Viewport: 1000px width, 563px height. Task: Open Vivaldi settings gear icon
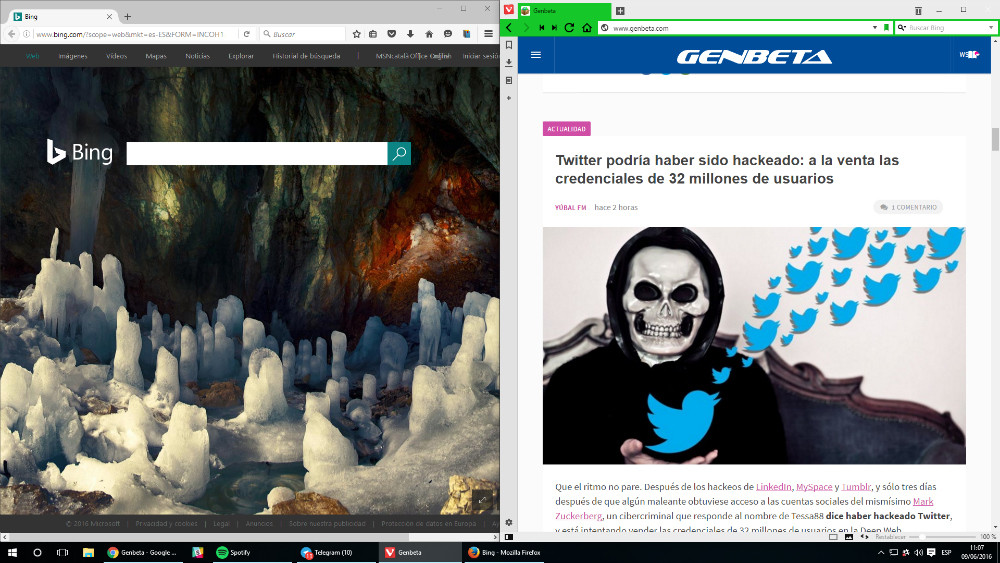[x=508, y=523]
